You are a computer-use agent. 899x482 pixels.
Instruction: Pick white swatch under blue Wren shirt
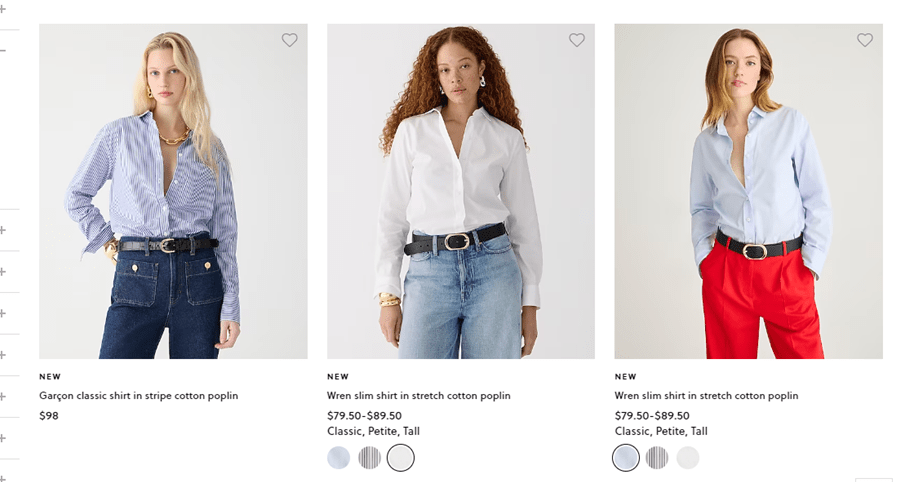(x=687, y=458)
